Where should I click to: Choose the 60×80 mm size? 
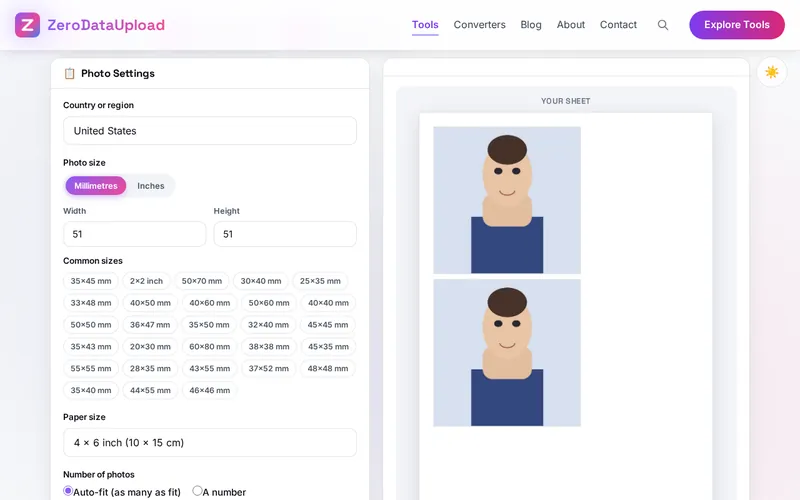[210, 347]
